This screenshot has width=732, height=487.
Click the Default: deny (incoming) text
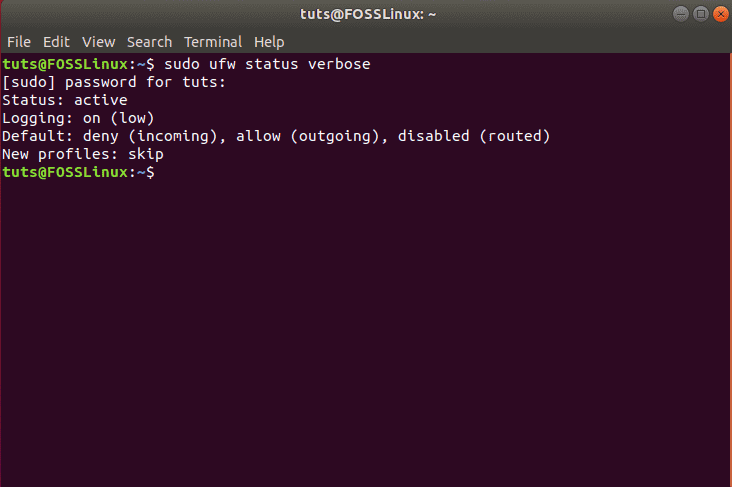point(114,136)
